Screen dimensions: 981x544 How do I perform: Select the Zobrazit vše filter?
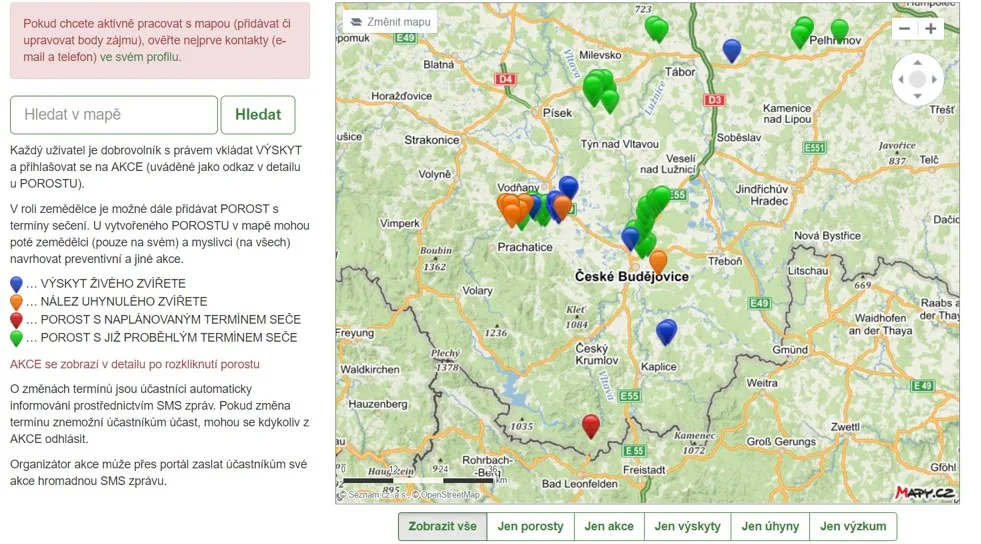point(442,526)
